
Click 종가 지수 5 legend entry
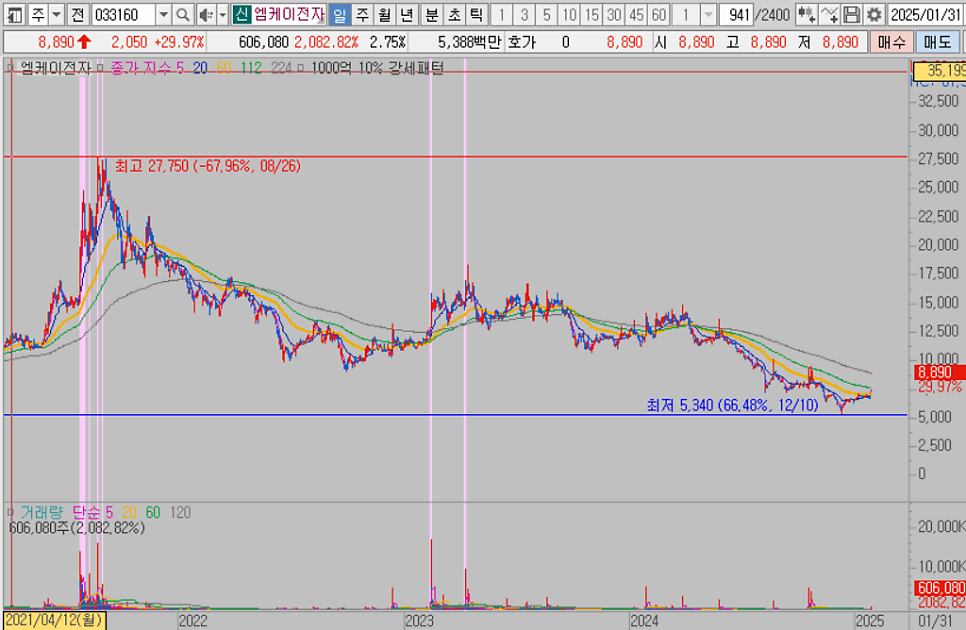pyautogui.click(x=147, y=67)
